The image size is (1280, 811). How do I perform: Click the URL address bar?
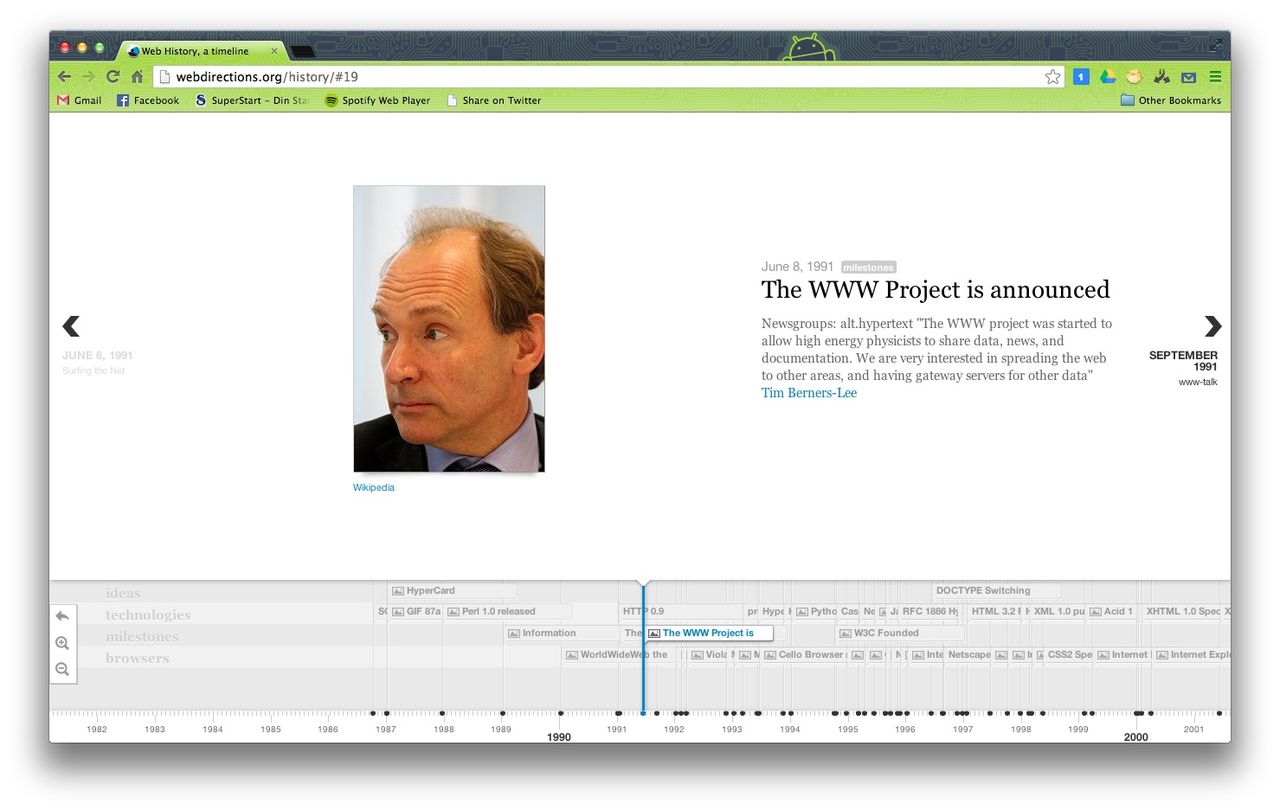tap(600, 77)
